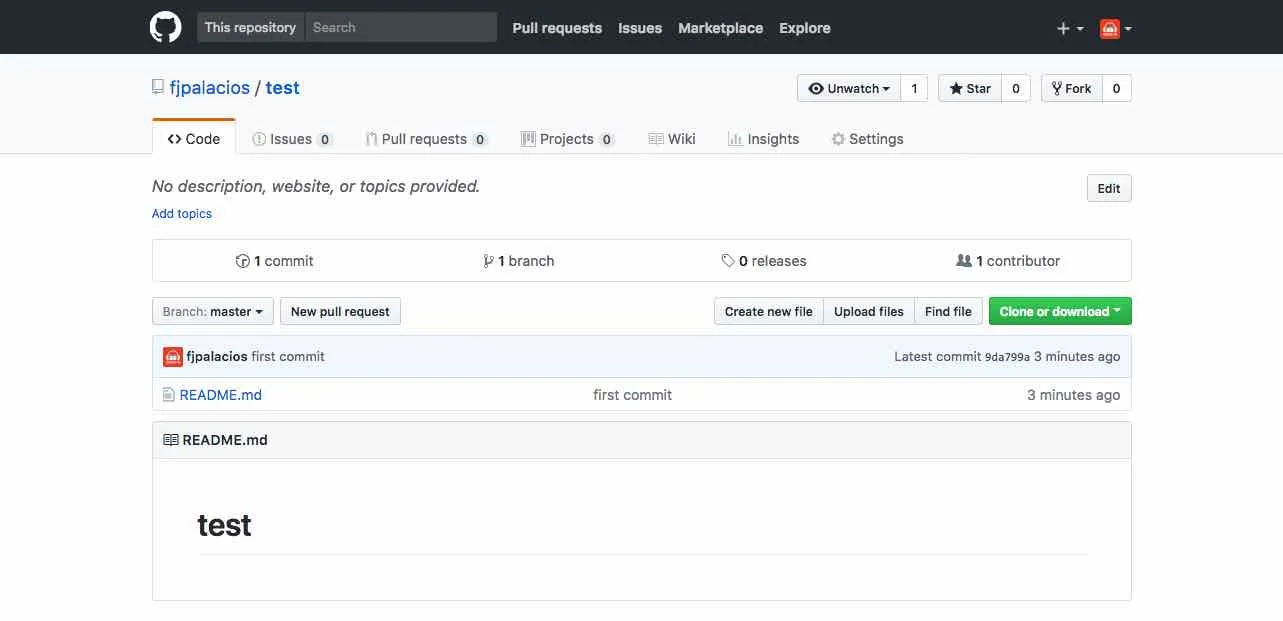
Task: Open the fjpalacios owner link
Action: click(x=210, y=87)
